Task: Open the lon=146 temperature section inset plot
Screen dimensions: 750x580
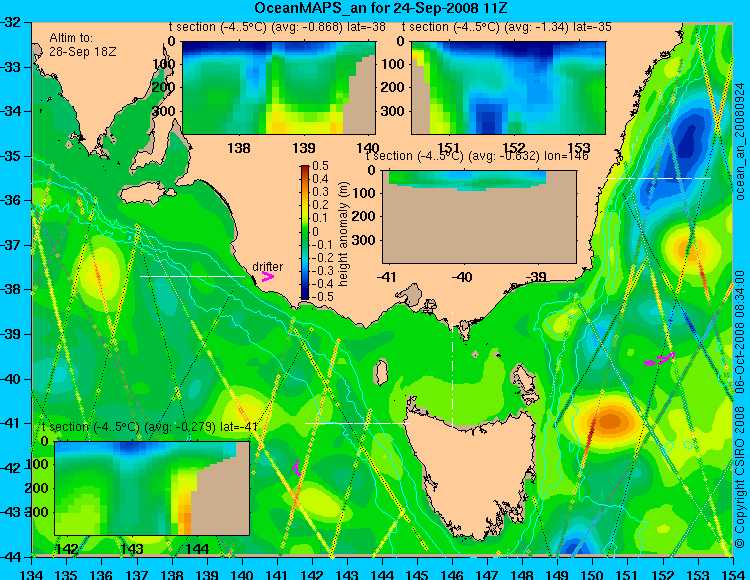Action: tap(479, 217)
